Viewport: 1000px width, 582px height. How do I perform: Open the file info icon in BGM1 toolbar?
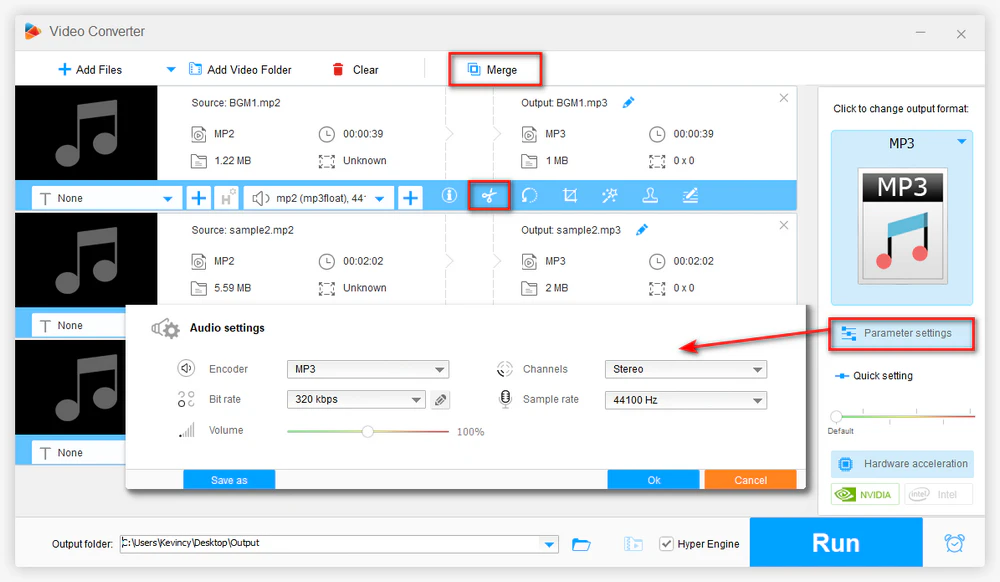(449, 196)
